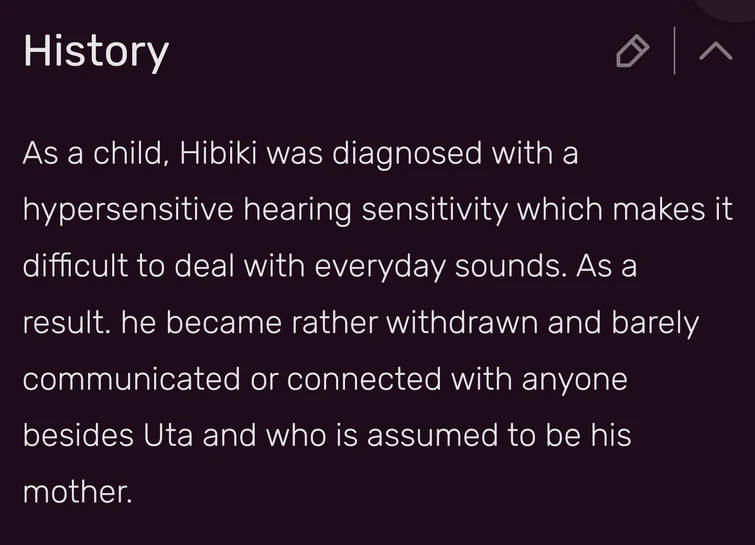Collapse the History section with the chevron
Viewport: 755px width, 545px height.
[x=715, y=52]
